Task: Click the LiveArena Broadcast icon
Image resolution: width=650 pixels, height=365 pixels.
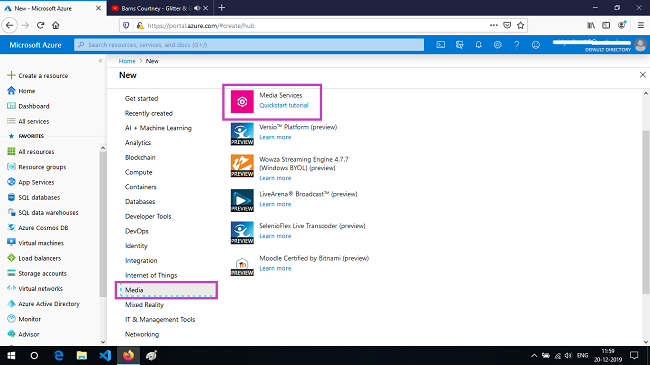Action: (x=242, y=200)
